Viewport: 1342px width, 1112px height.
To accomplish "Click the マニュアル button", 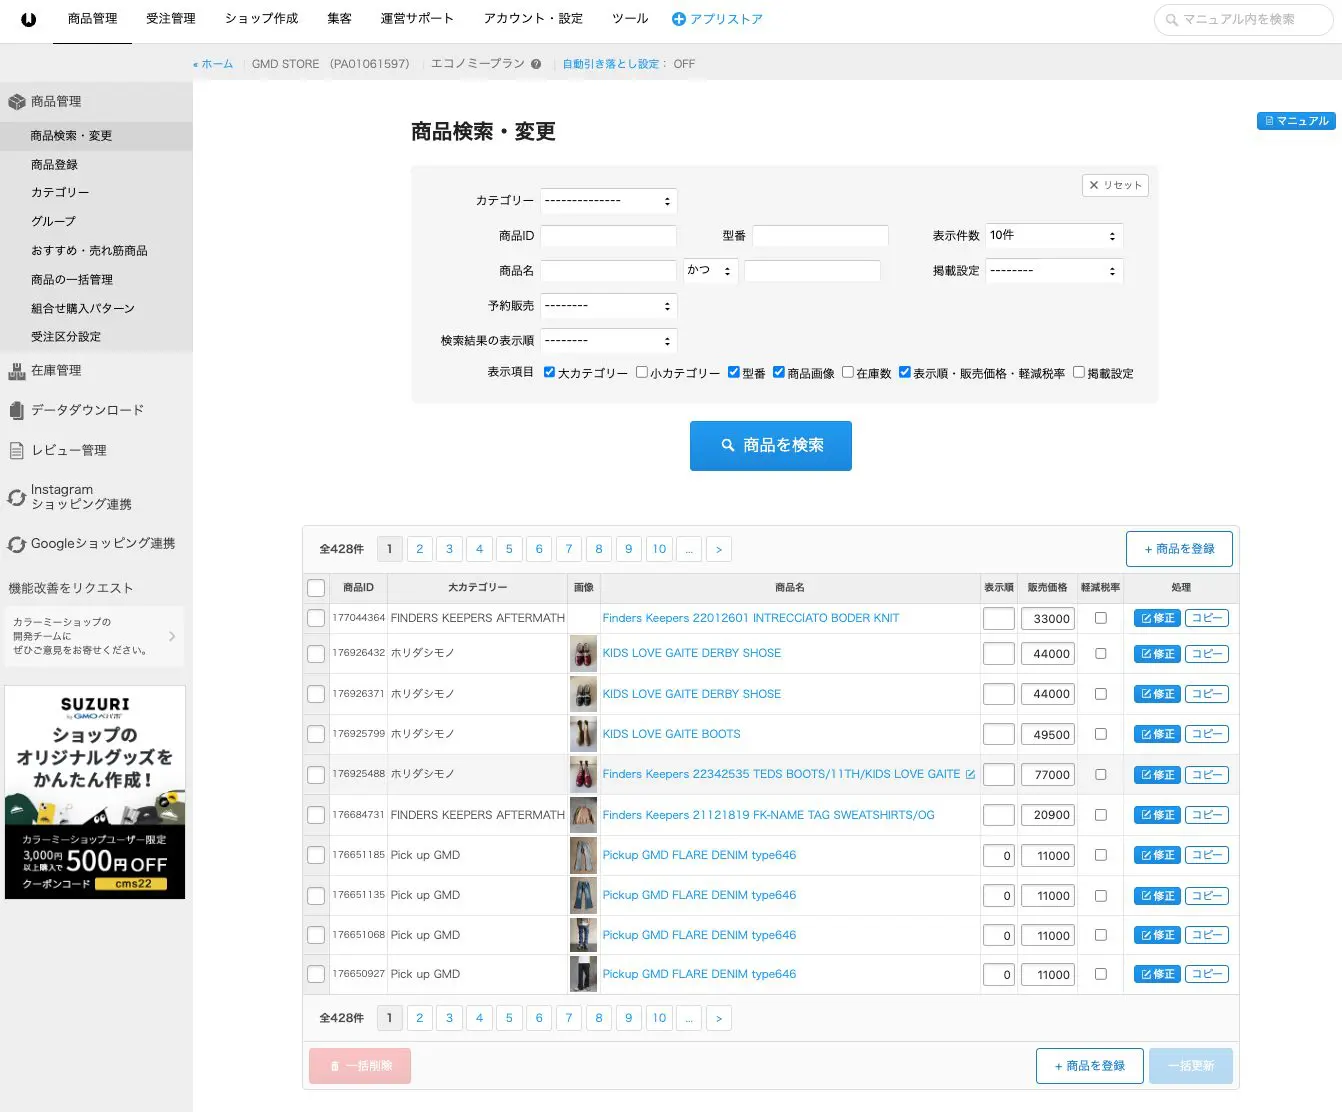I will point(1296,121).
